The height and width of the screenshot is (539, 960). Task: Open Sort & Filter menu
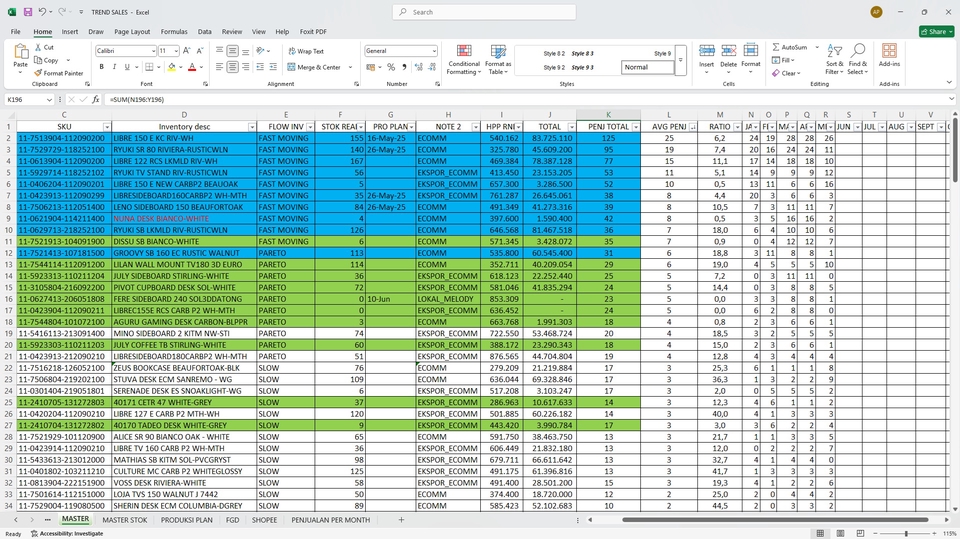pyautogui.click(x=834, y=59)
